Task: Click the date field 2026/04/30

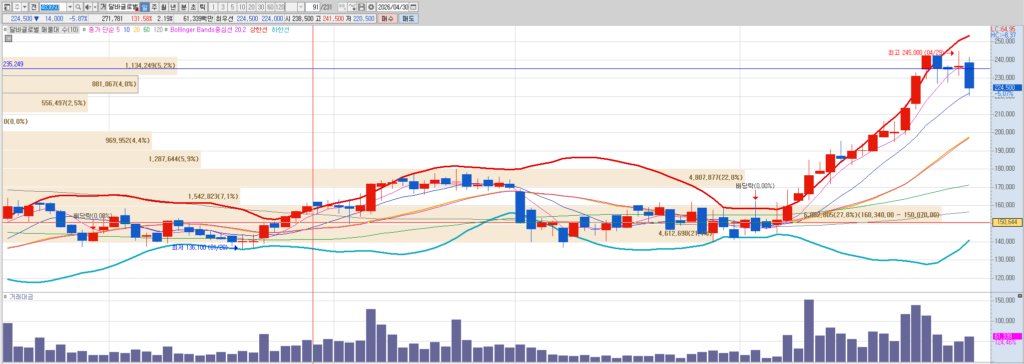Action: tap(392, 7)
